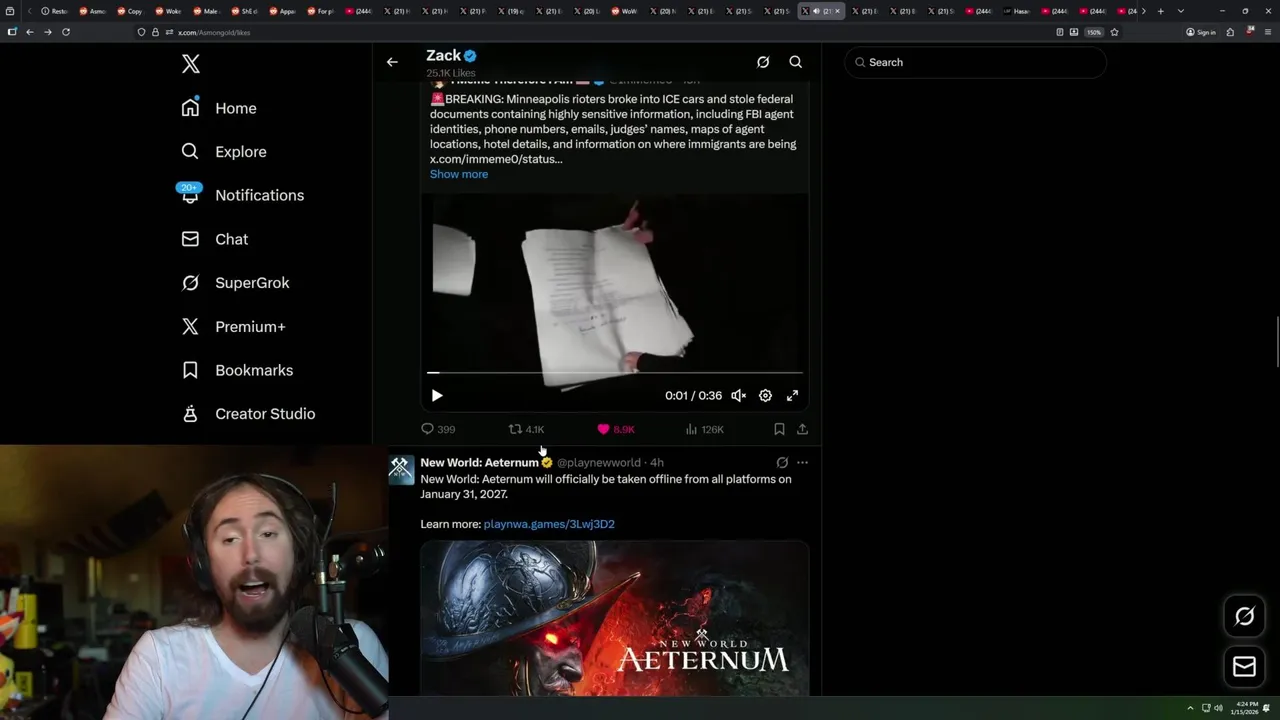Click the back arrow beside Zack
The height and width of the screenshot is (720, 1280).
coord(392,62)
